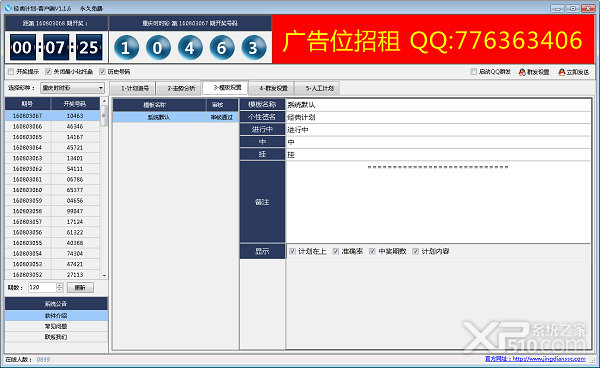The height and width of the screenshot is (368, 600).
Task: Select history row 160603059
Action: [52, 200]
